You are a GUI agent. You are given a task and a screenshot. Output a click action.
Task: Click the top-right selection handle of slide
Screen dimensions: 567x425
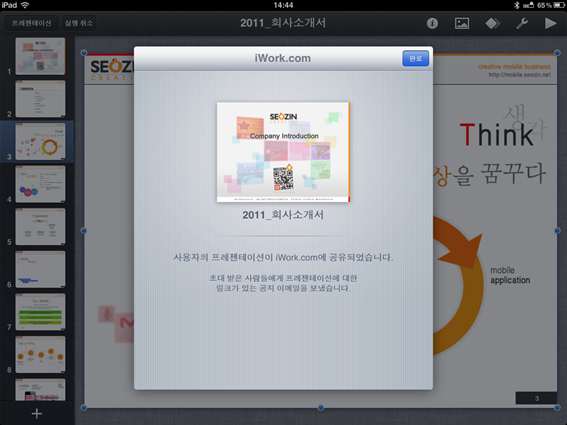coord(557,53)
